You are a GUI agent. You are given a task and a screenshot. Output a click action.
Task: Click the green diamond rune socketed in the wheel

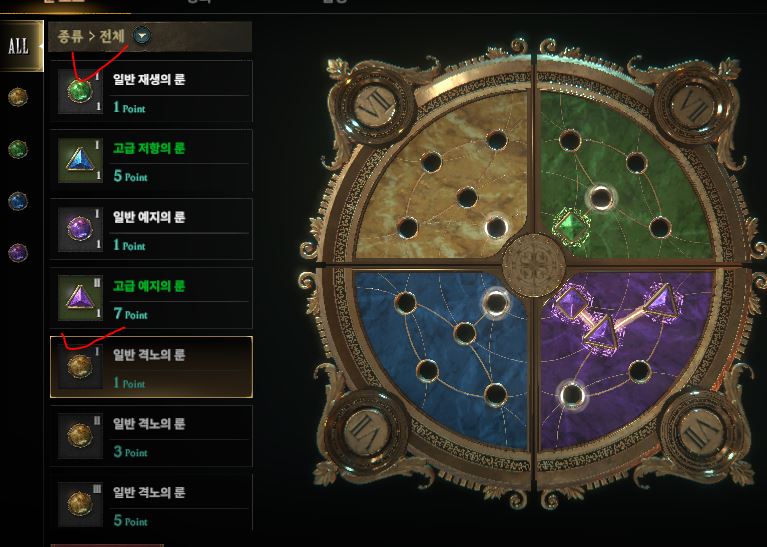tap(572, 227)
